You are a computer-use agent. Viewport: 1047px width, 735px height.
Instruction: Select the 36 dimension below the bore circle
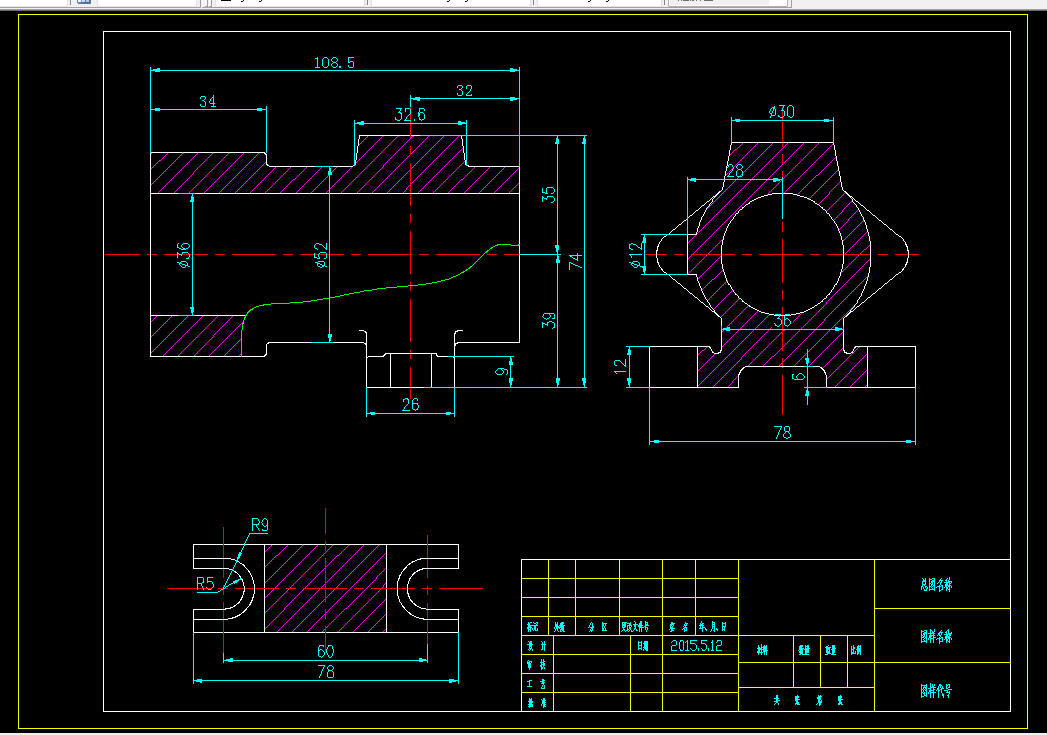click(783, 321)
